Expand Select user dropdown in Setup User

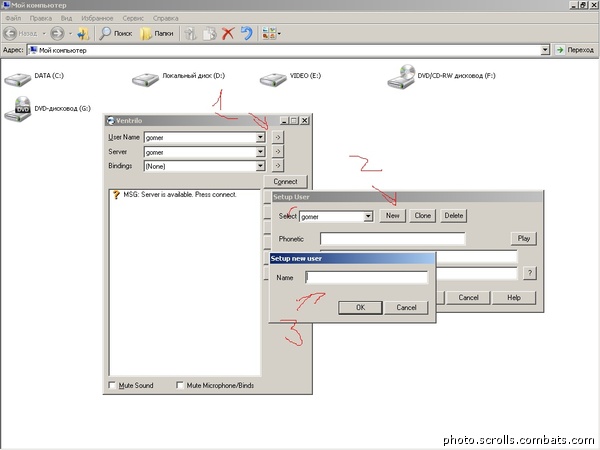[x=368, y=217]
